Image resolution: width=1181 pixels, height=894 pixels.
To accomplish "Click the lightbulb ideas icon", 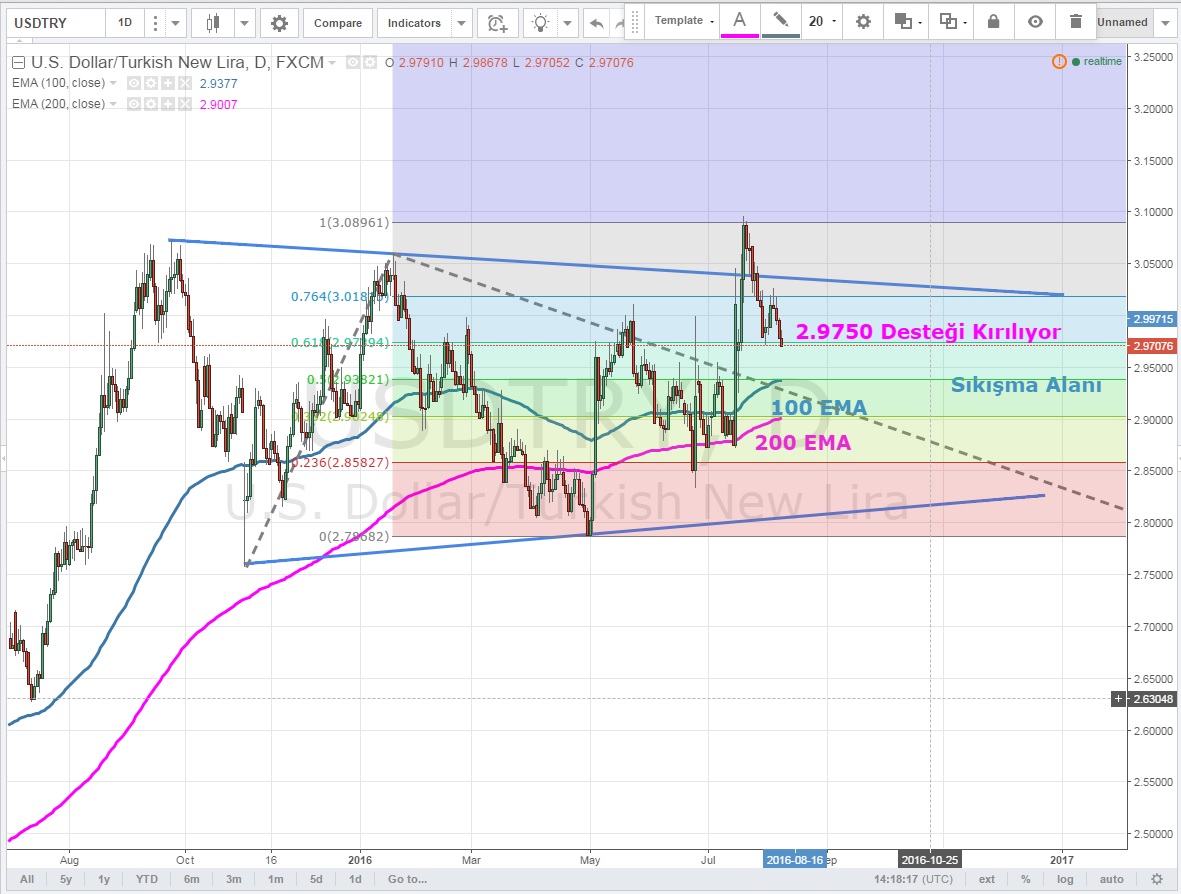I will point(540,23).
